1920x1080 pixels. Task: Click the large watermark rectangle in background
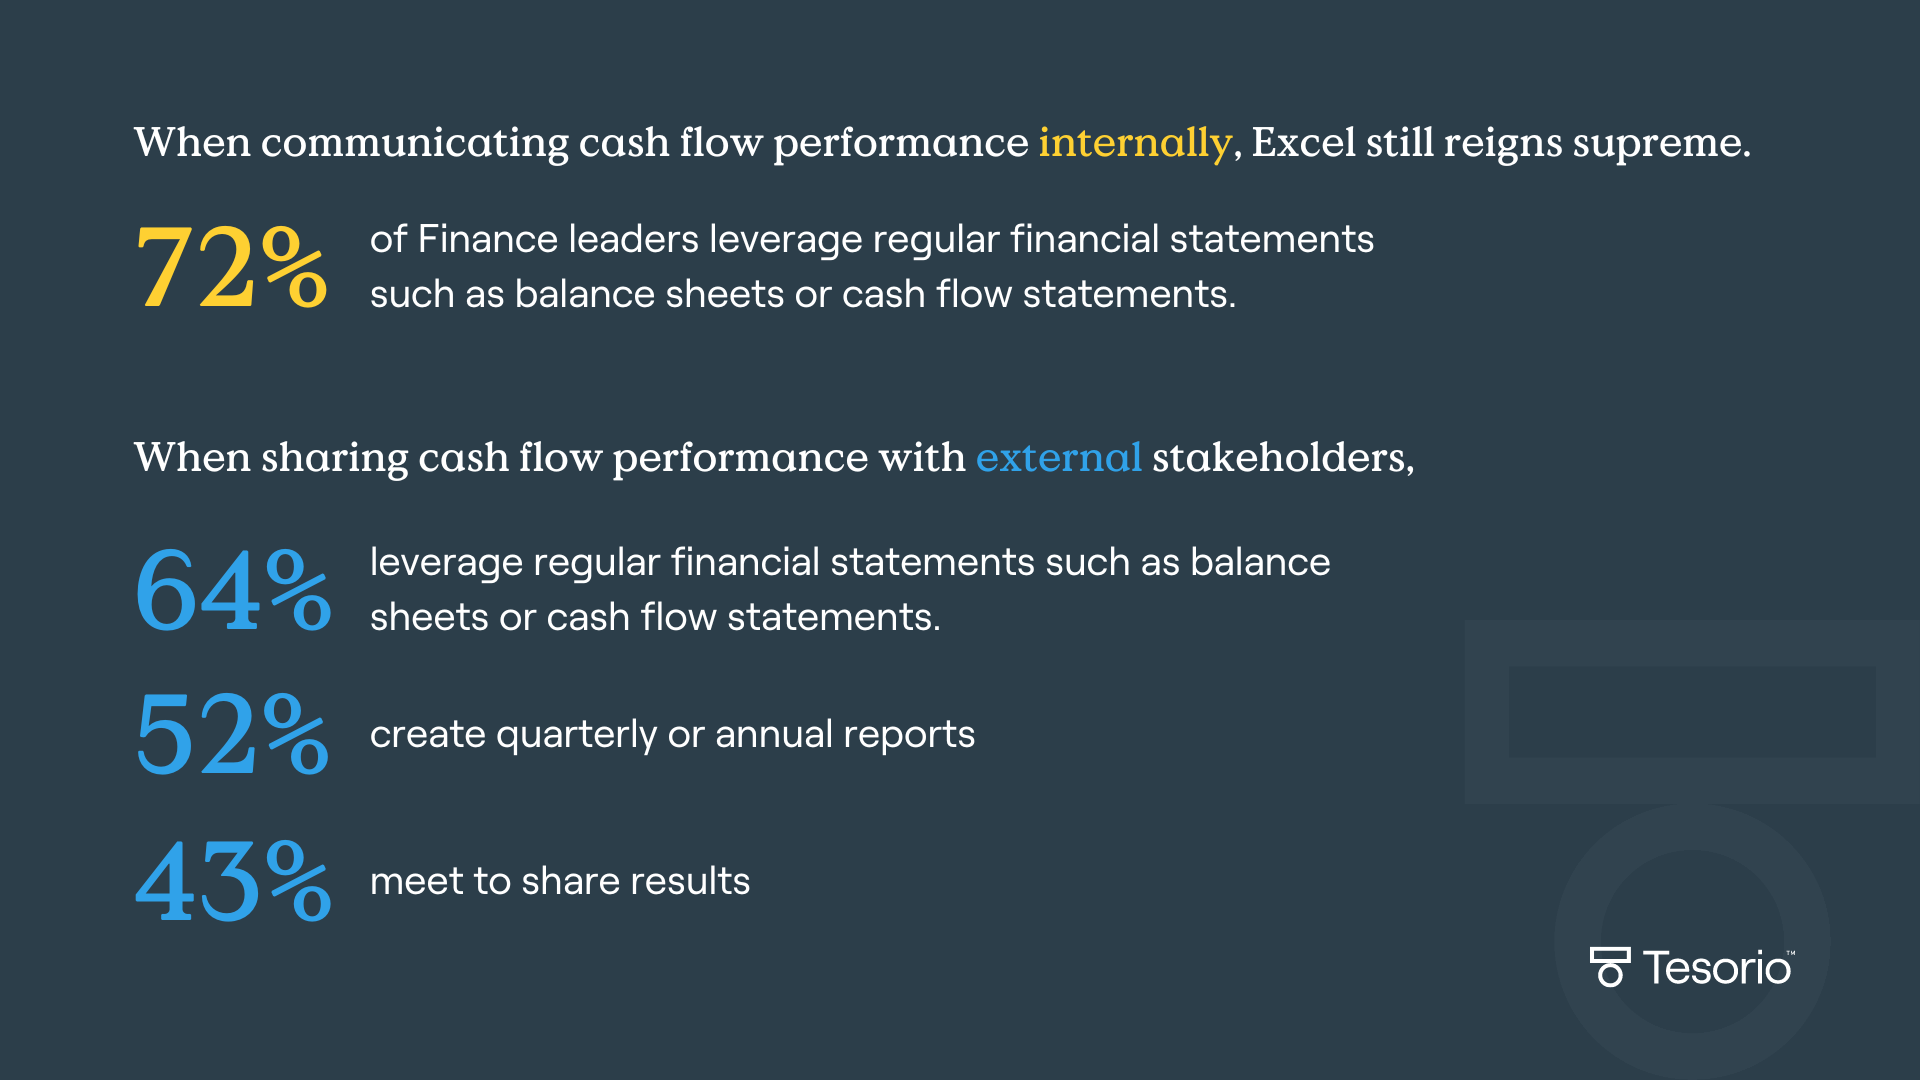pos(1691,711)
